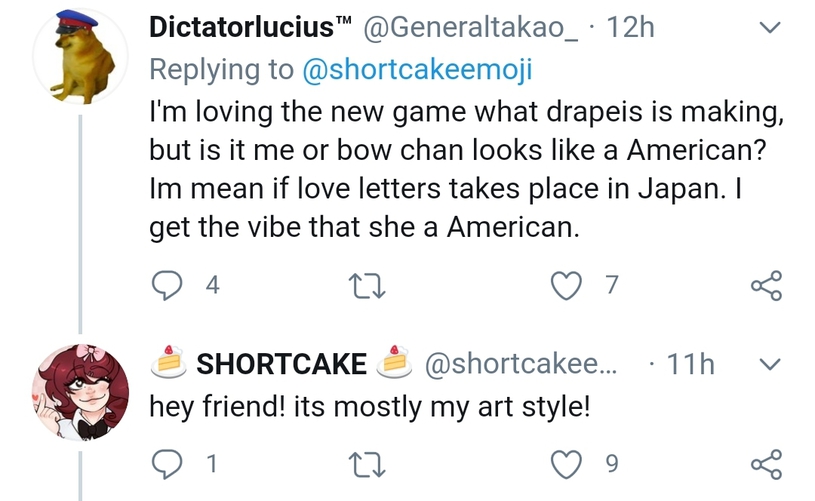View SHORTCAKE's red-haired avatar picture

point(81,391)
